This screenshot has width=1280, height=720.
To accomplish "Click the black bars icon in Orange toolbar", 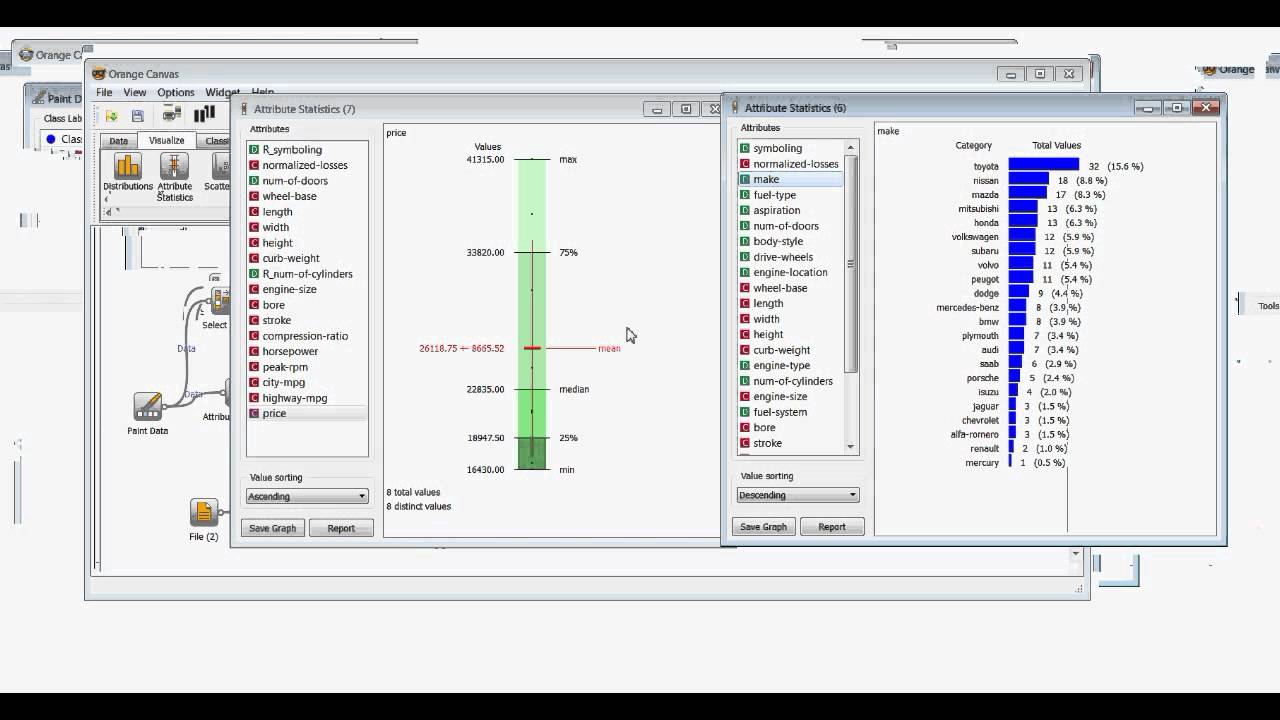I will (x=204, y=114).
